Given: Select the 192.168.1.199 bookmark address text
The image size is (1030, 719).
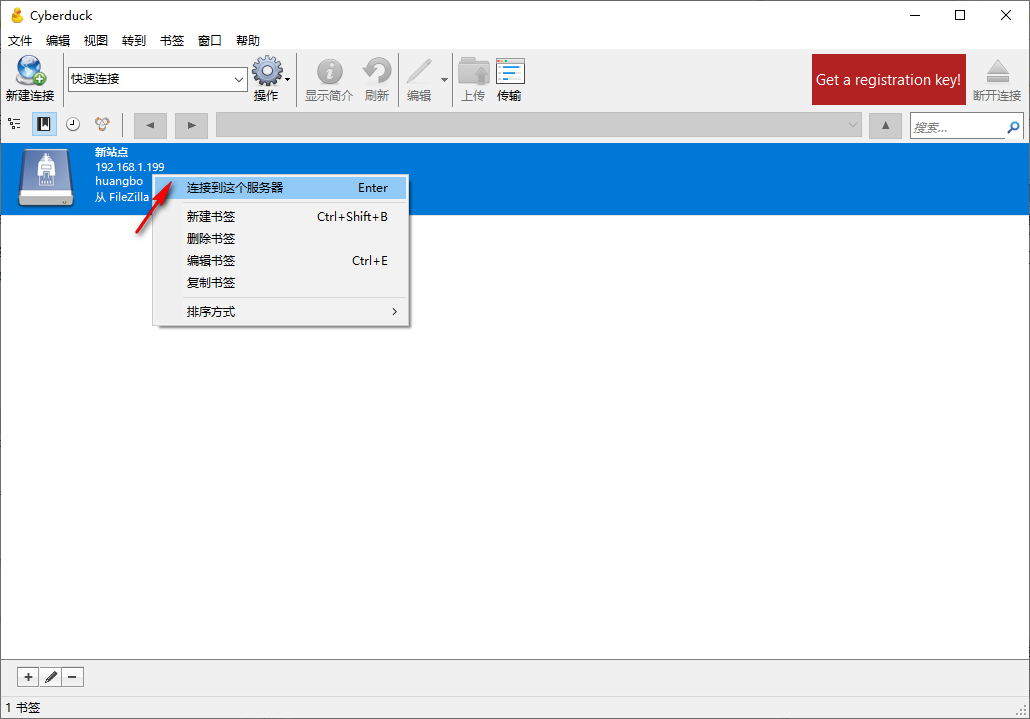Looking at the screenshot, I should [129, 167].
